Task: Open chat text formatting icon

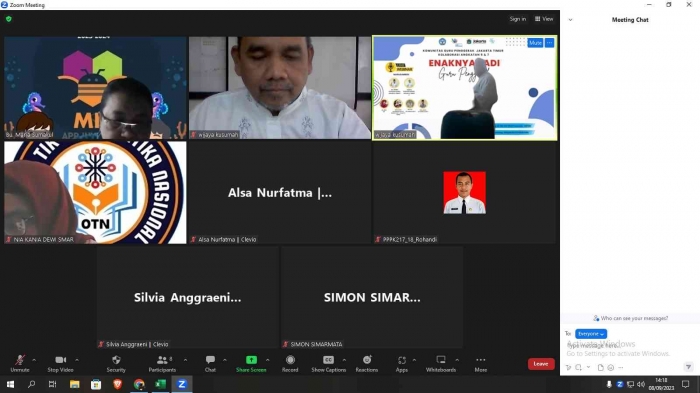Action: pyautogui.click(x=568, y=368)
